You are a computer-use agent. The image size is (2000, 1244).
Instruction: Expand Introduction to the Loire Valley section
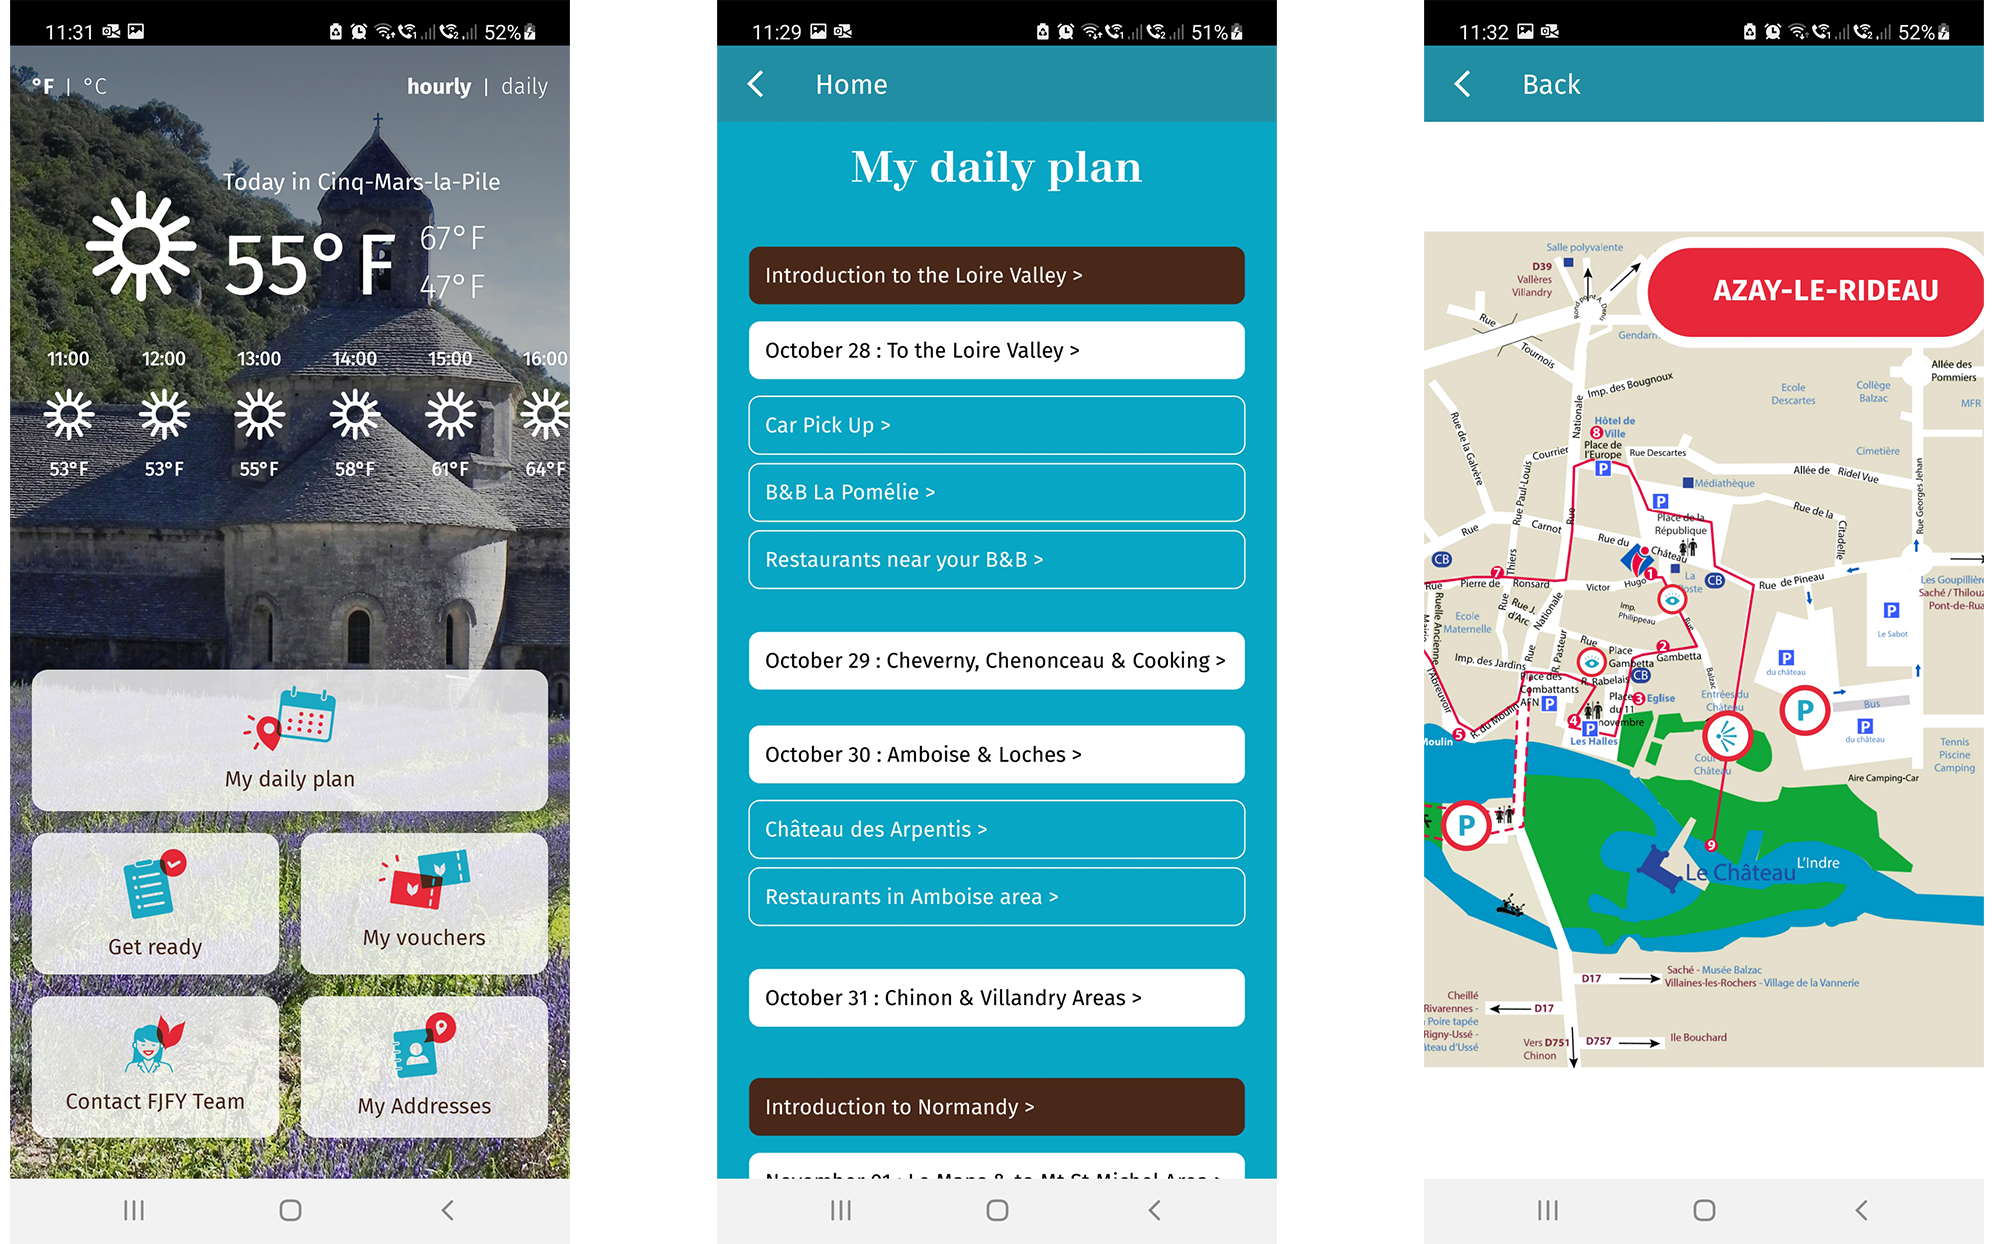tap(997, 275)
